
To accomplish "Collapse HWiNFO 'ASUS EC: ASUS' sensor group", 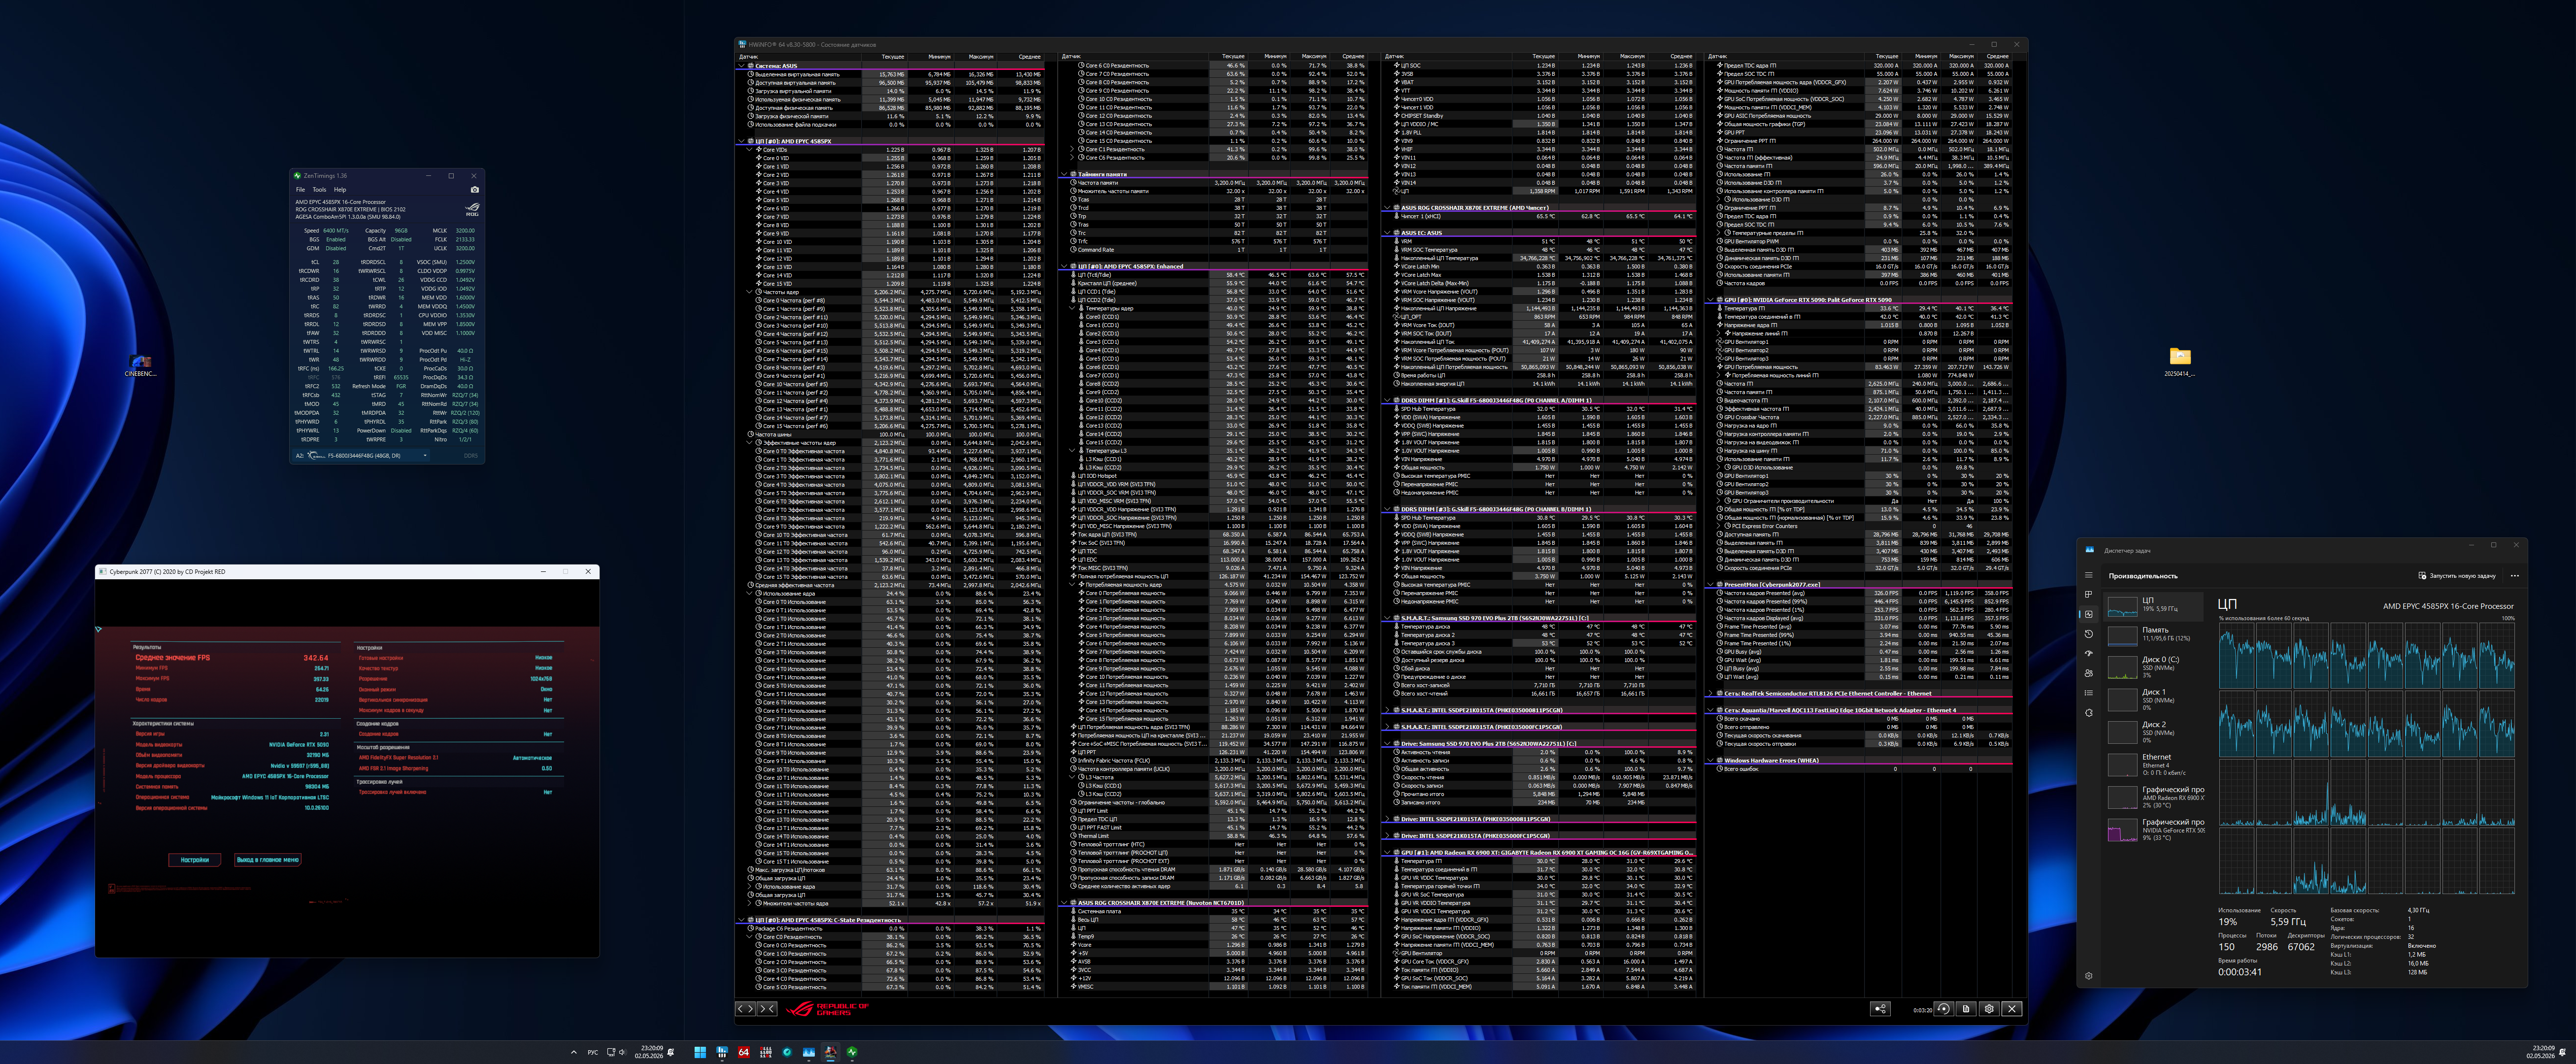I will tap(1387, 233).
